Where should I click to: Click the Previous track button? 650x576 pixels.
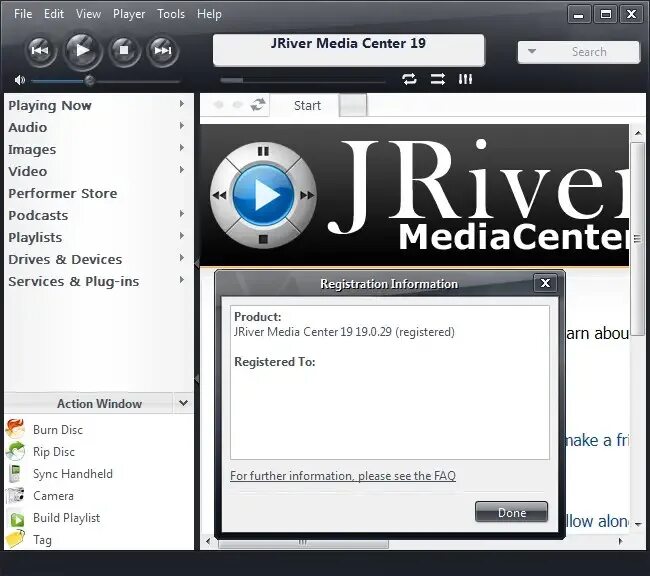pyautogui.click(x=40, y=51)
